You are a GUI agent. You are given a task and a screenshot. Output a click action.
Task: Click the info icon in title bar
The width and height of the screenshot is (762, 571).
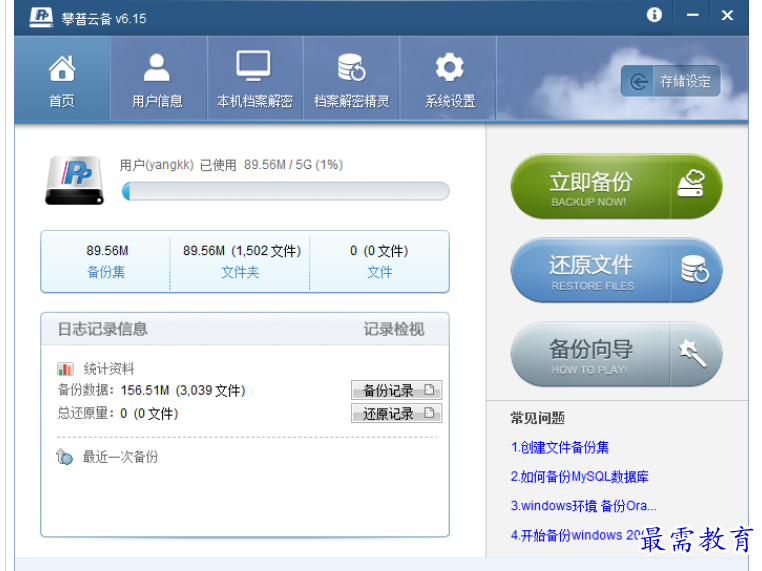pyautogui.click(x=654, y=15)
